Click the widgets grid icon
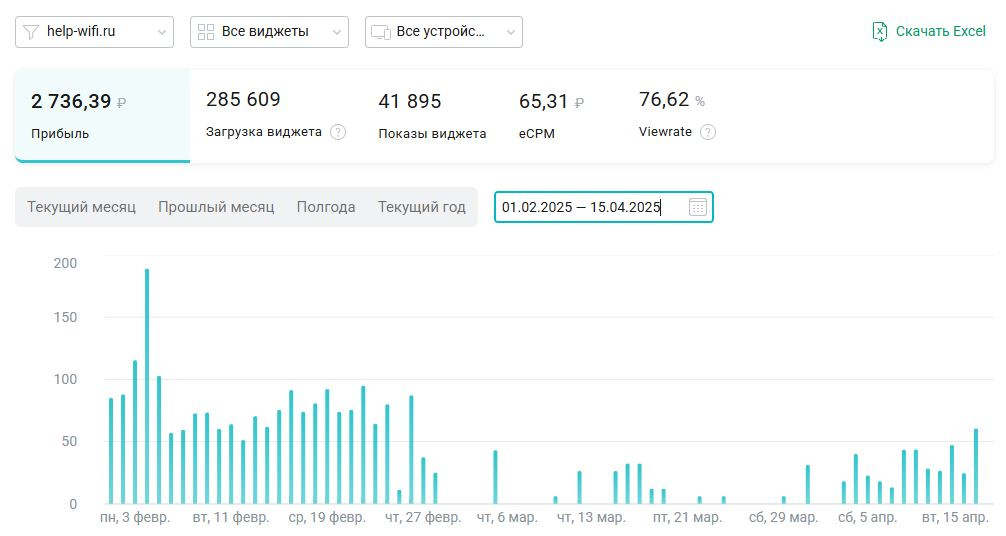This screenshot has width=1006, height=536. coord(206,32)
